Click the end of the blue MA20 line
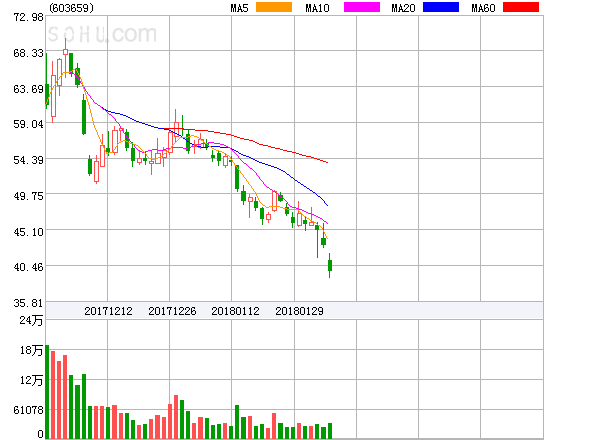Image resolution: width=600 pixels, height=440 pixels. [328, 205]
